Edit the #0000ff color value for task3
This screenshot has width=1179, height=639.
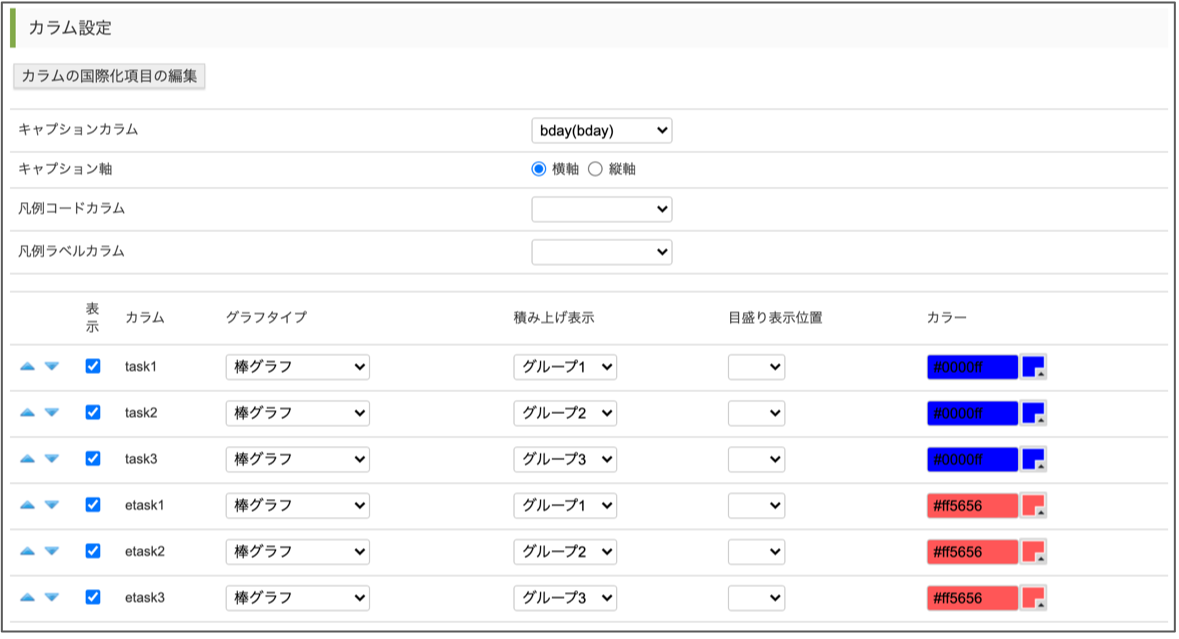click(x=968, y=459)
